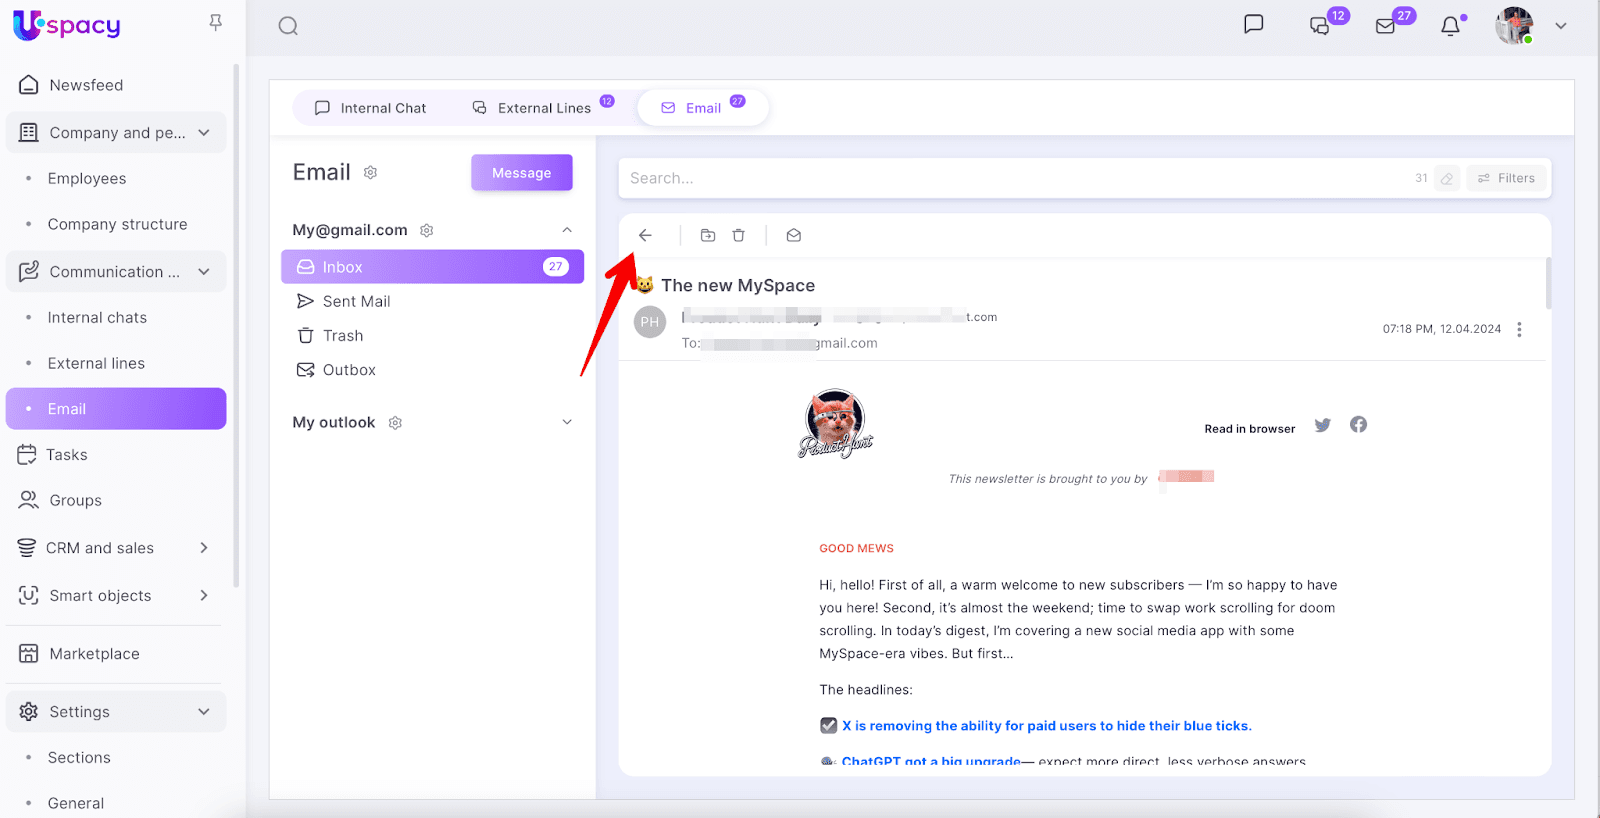Click the email Search field
The height and width of the screenshot is (818, 1600).
click(x=1000, y=178)
